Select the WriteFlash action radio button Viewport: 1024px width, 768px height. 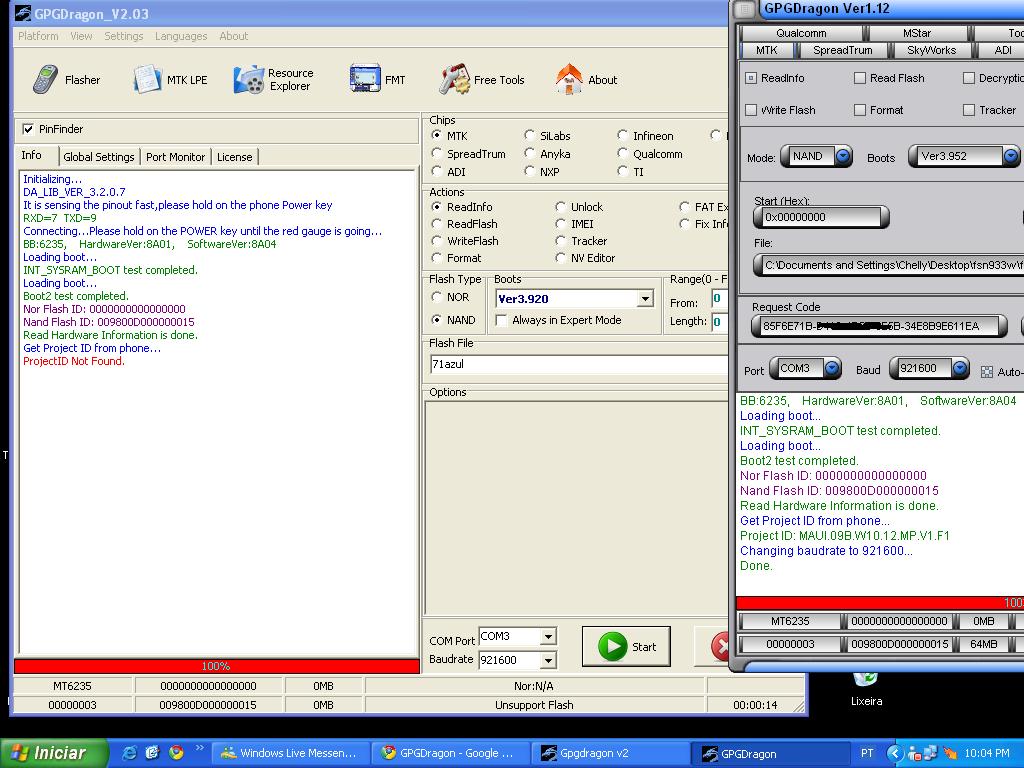click(437, 240)
